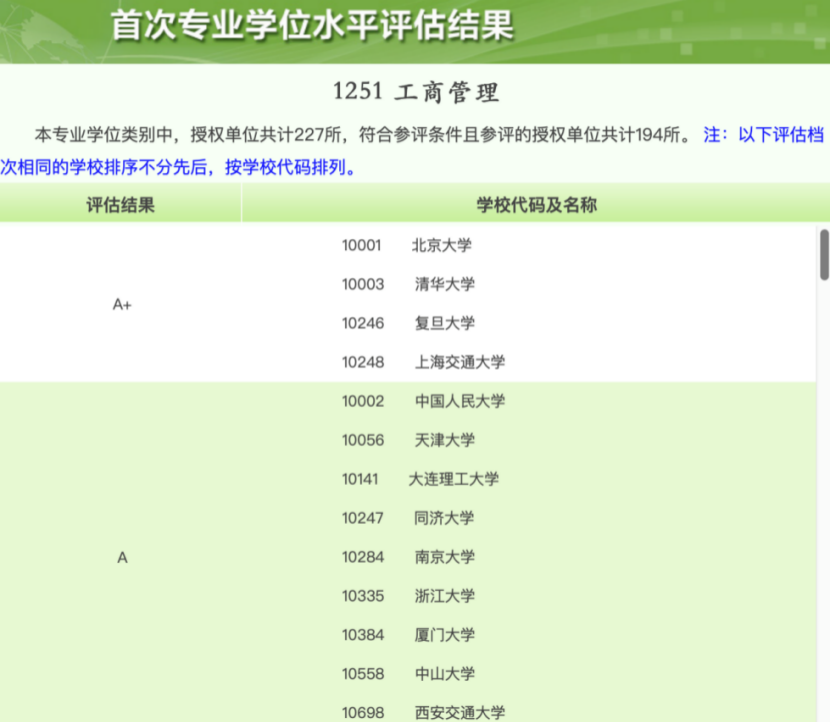Select the school name 北京大学

point(441,246)
